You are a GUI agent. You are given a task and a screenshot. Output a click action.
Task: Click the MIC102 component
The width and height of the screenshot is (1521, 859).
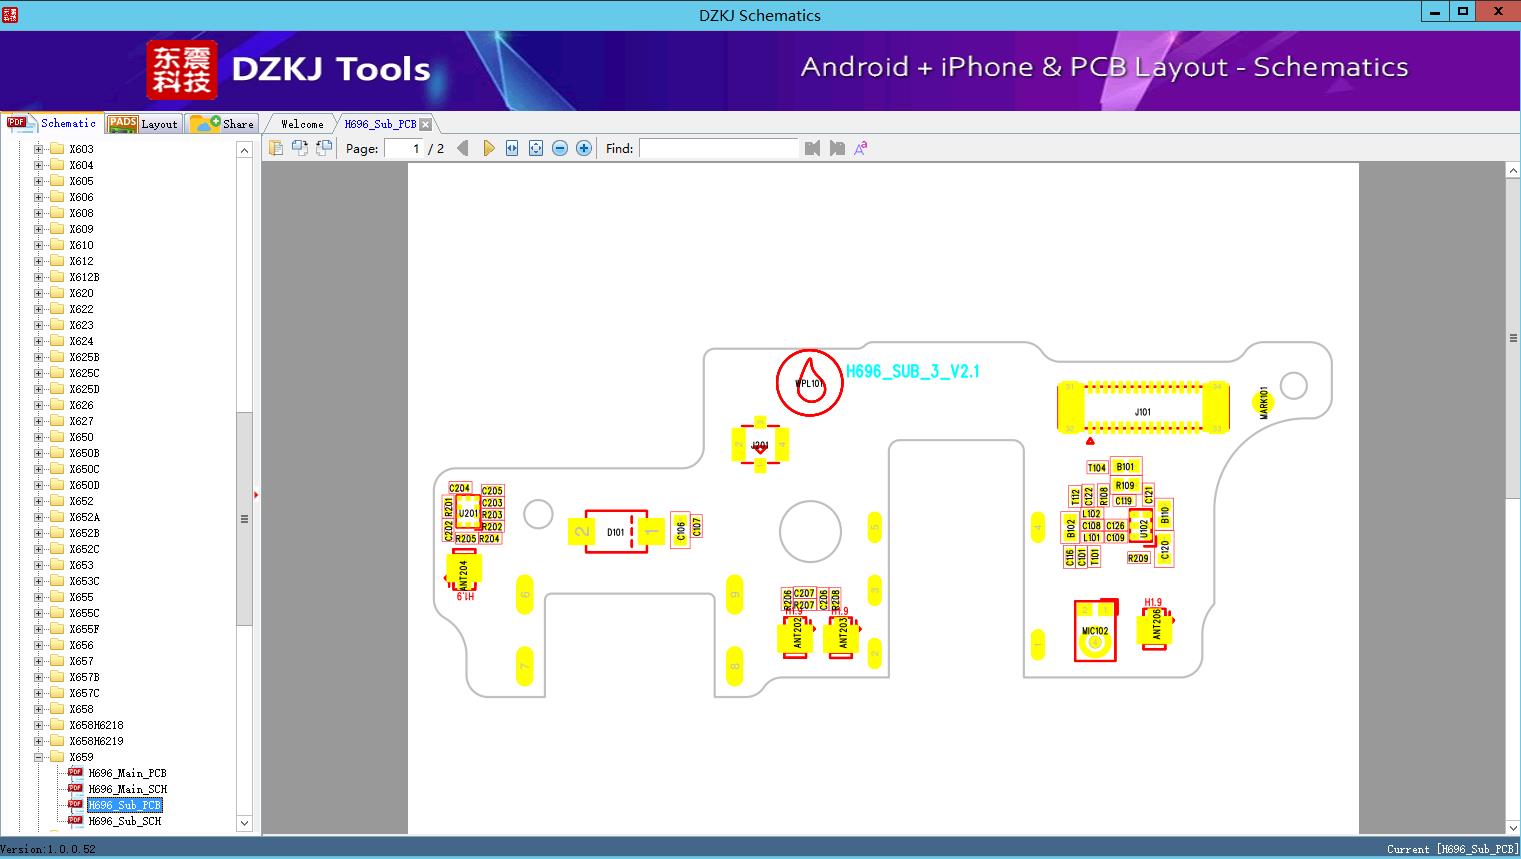1096,630
